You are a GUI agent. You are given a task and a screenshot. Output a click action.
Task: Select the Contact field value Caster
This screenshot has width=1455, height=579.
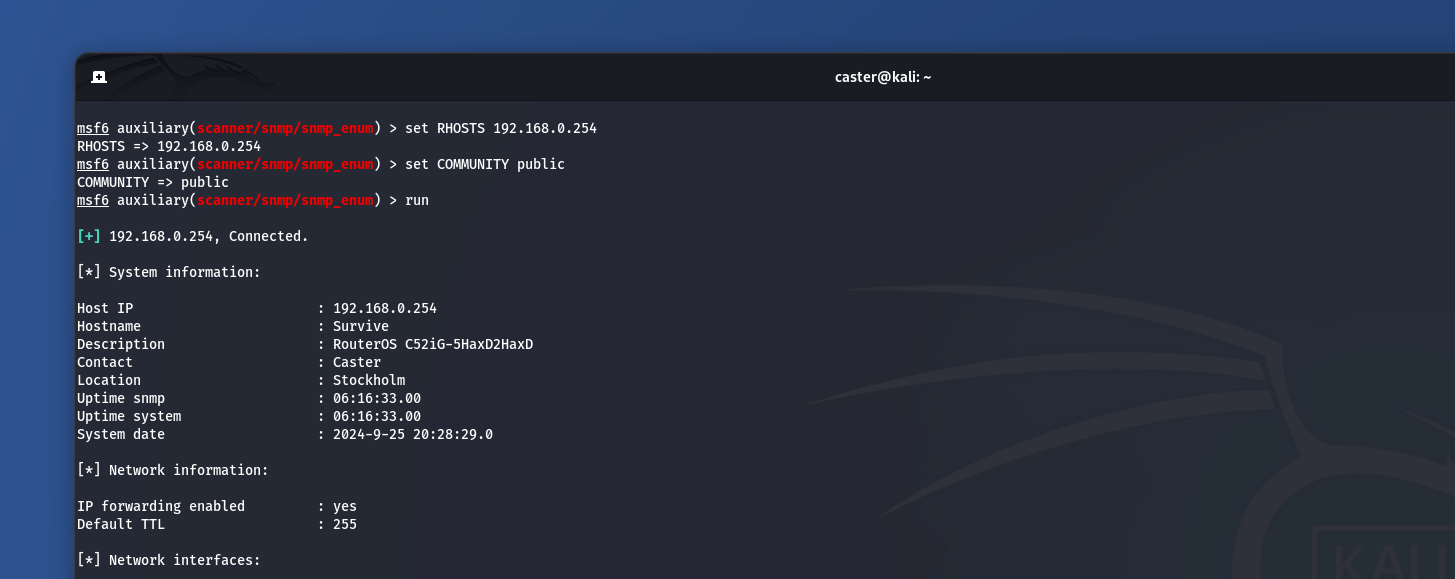356,362
